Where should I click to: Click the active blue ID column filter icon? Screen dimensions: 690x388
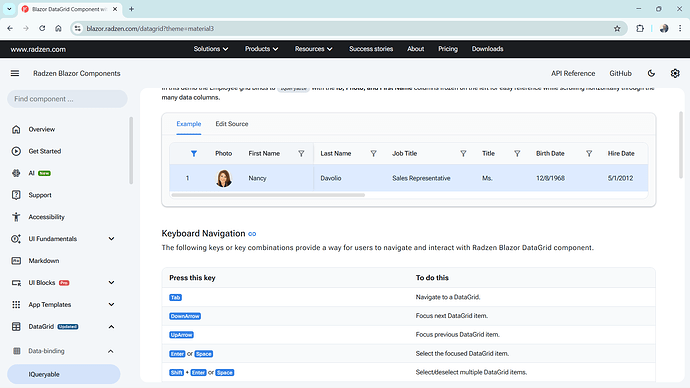(194, 154)
